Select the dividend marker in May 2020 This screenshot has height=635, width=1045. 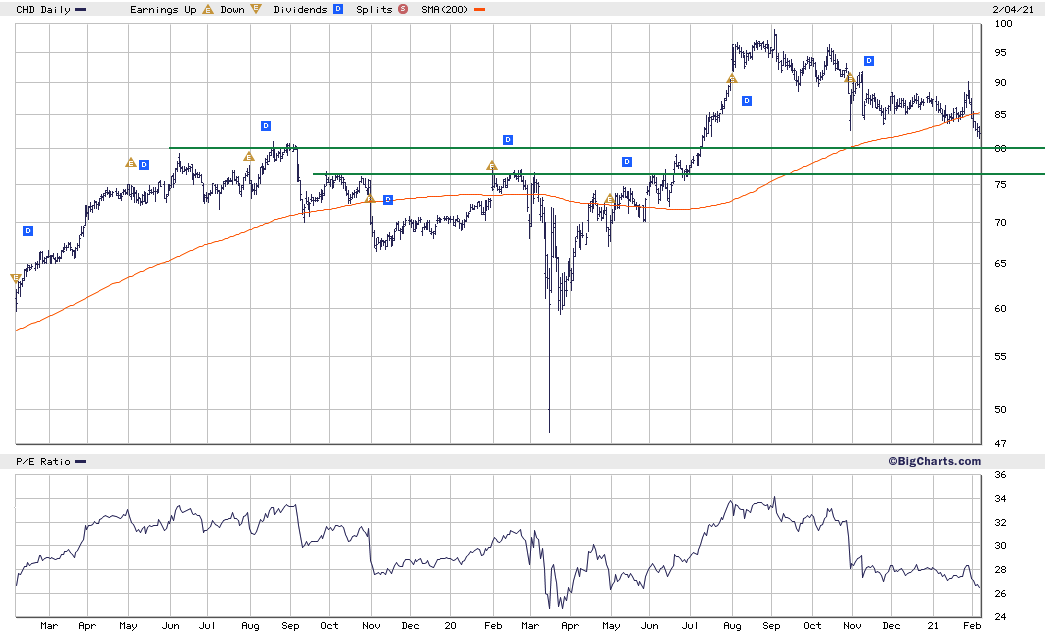click(x=627, y=162)
